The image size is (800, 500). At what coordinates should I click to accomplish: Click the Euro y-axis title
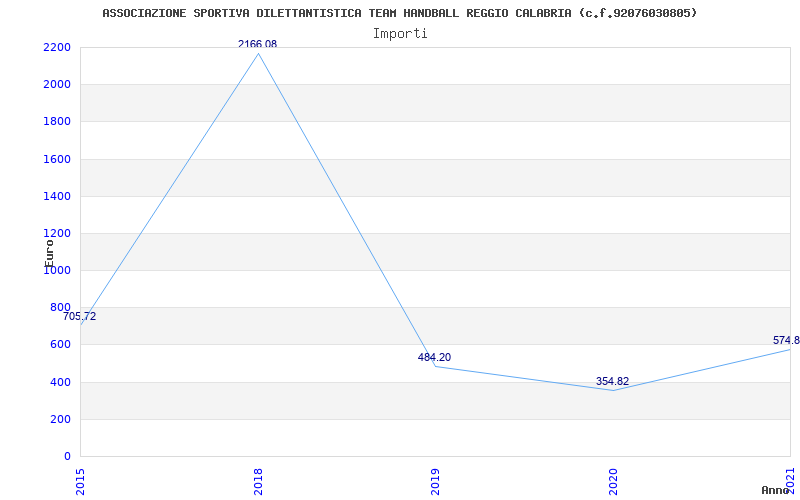[x=49, y=253]
